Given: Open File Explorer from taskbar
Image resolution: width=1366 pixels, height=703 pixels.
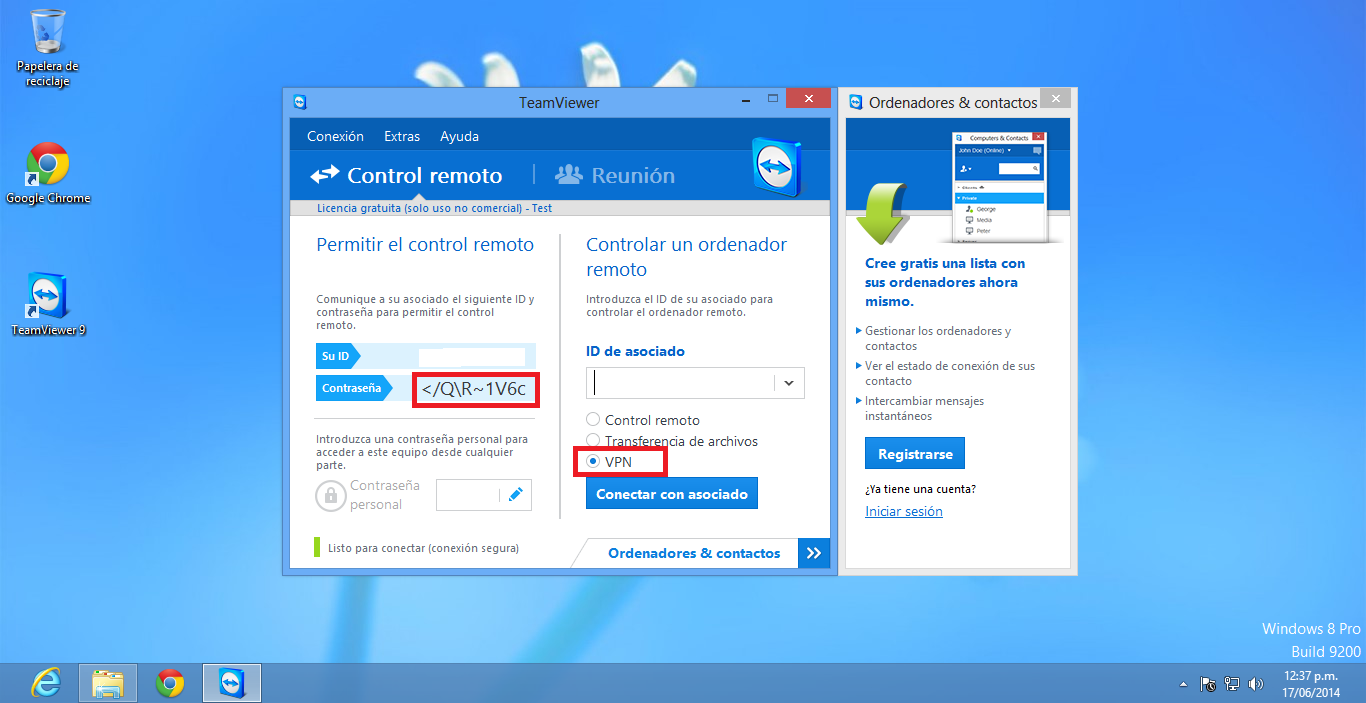Looking at the screenshot, I should [x=107, y=683].
